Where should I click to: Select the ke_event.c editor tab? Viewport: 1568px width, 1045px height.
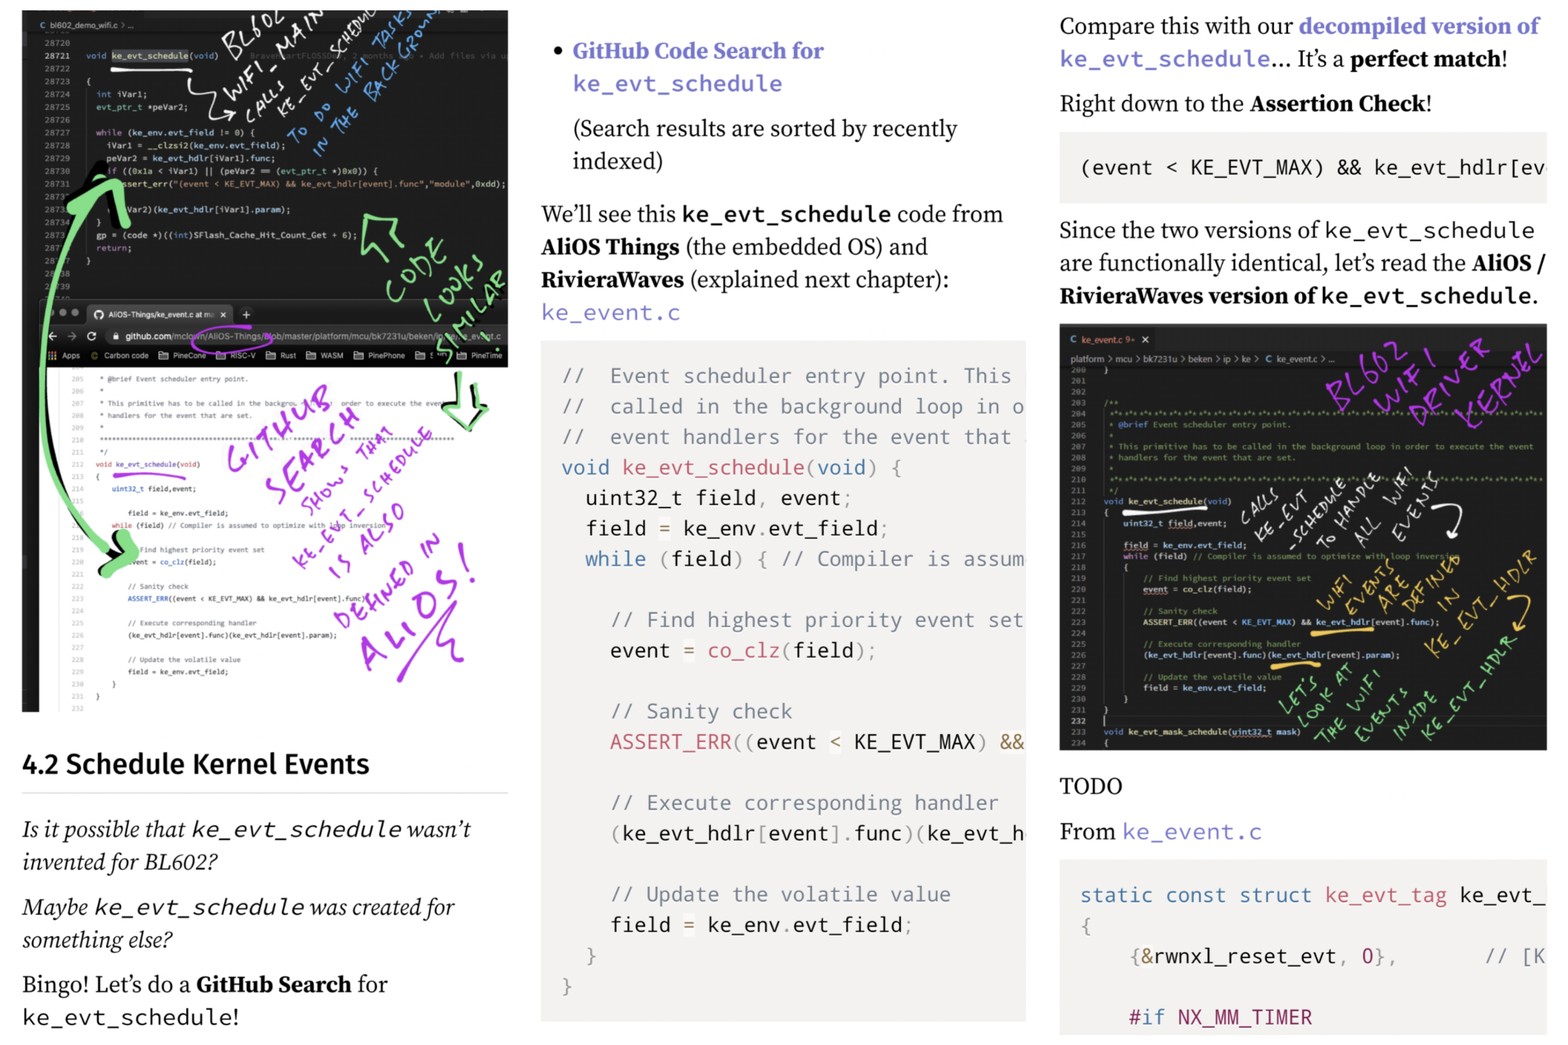click(1101, 340)
